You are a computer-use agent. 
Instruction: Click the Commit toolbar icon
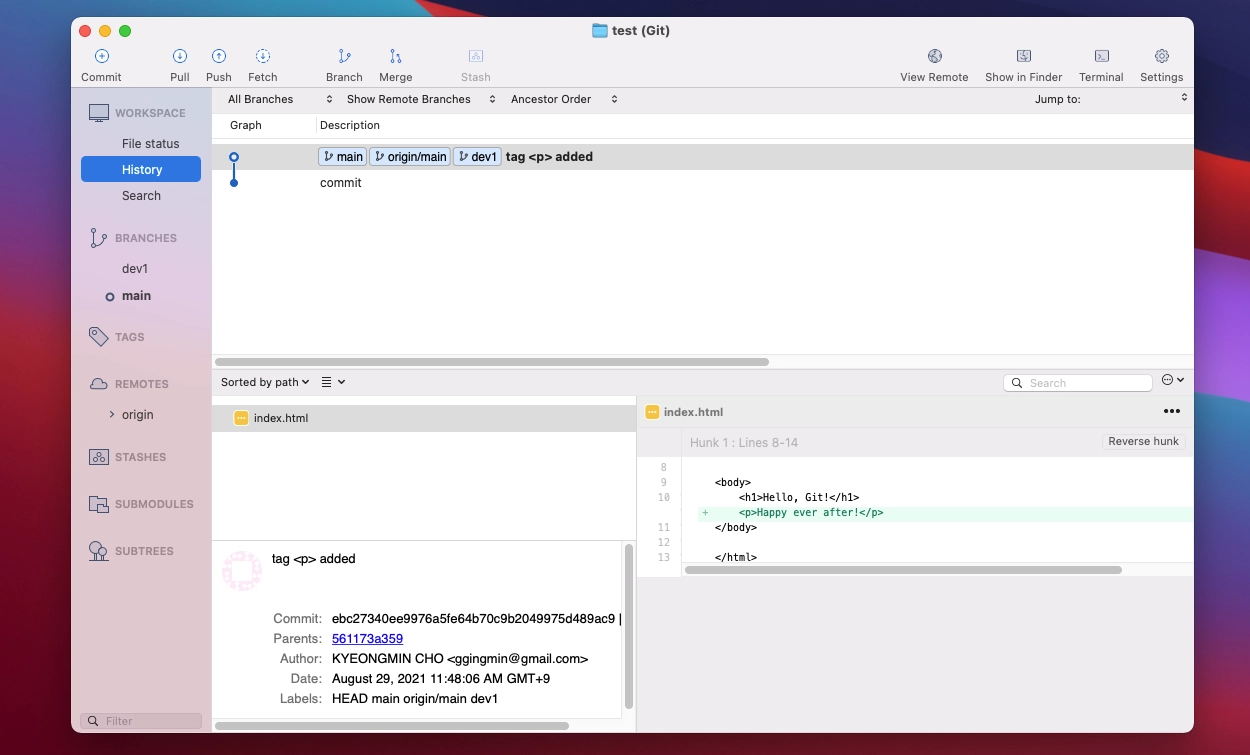click(101, 57)
